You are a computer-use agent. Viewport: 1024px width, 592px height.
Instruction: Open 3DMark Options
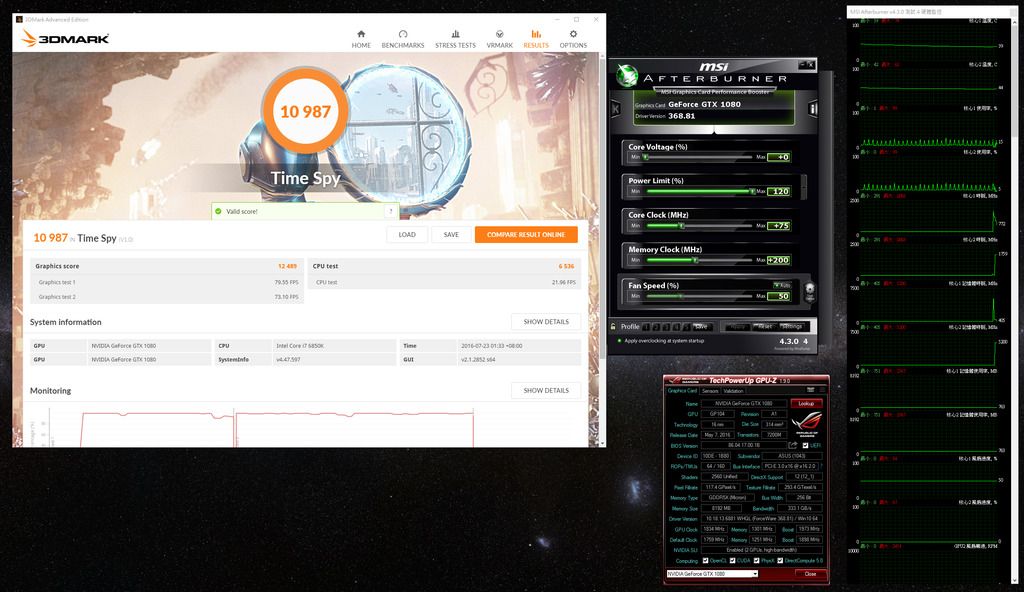tap(573, 39)
